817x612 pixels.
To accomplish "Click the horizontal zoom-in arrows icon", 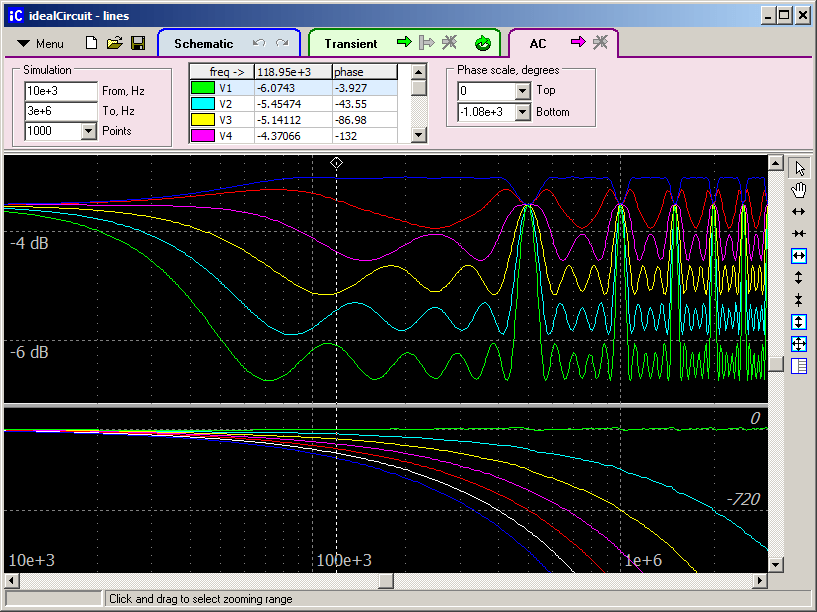I will [799, 212].
